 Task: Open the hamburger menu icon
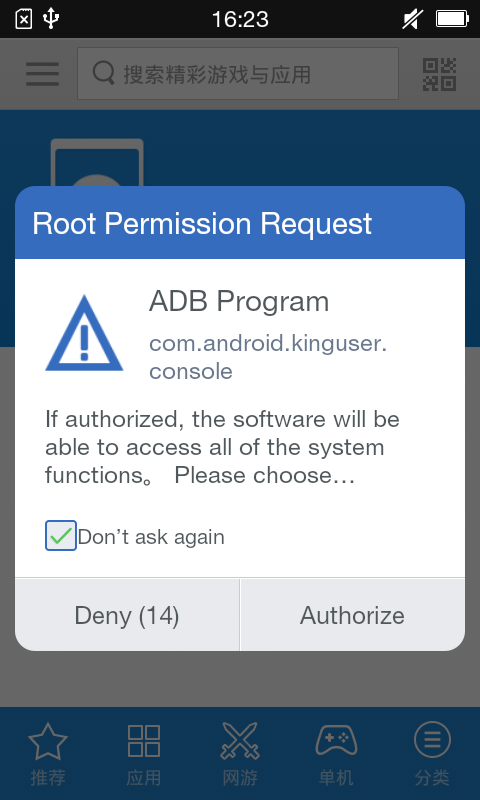pos(42,74)
